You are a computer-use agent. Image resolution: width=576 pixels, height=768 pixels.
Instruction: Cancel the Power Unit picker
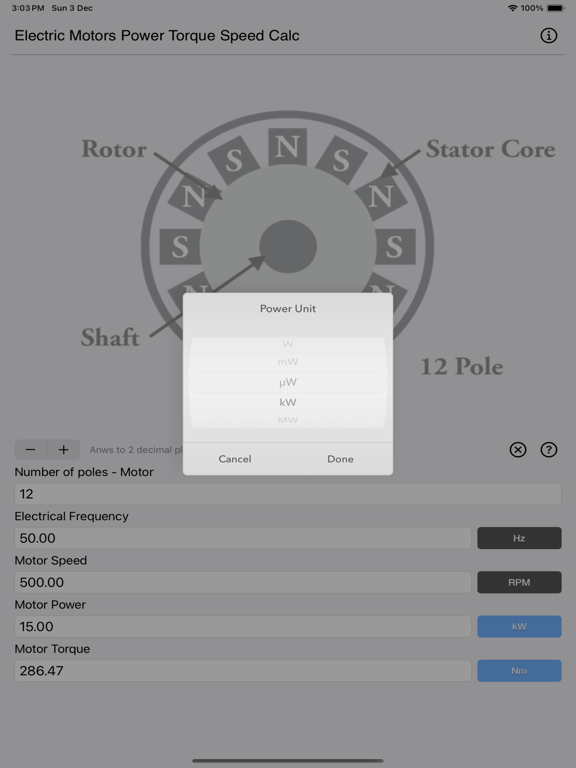click(x=235, y=459)
